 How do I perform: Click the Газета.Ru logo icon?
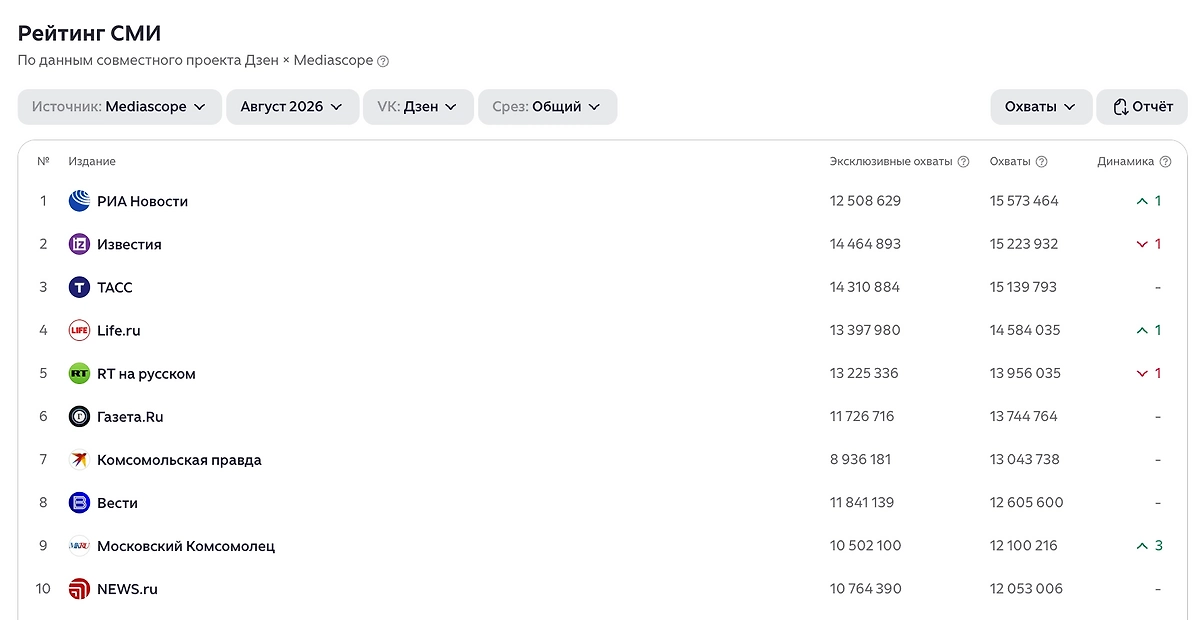click(x=79, y=417)
